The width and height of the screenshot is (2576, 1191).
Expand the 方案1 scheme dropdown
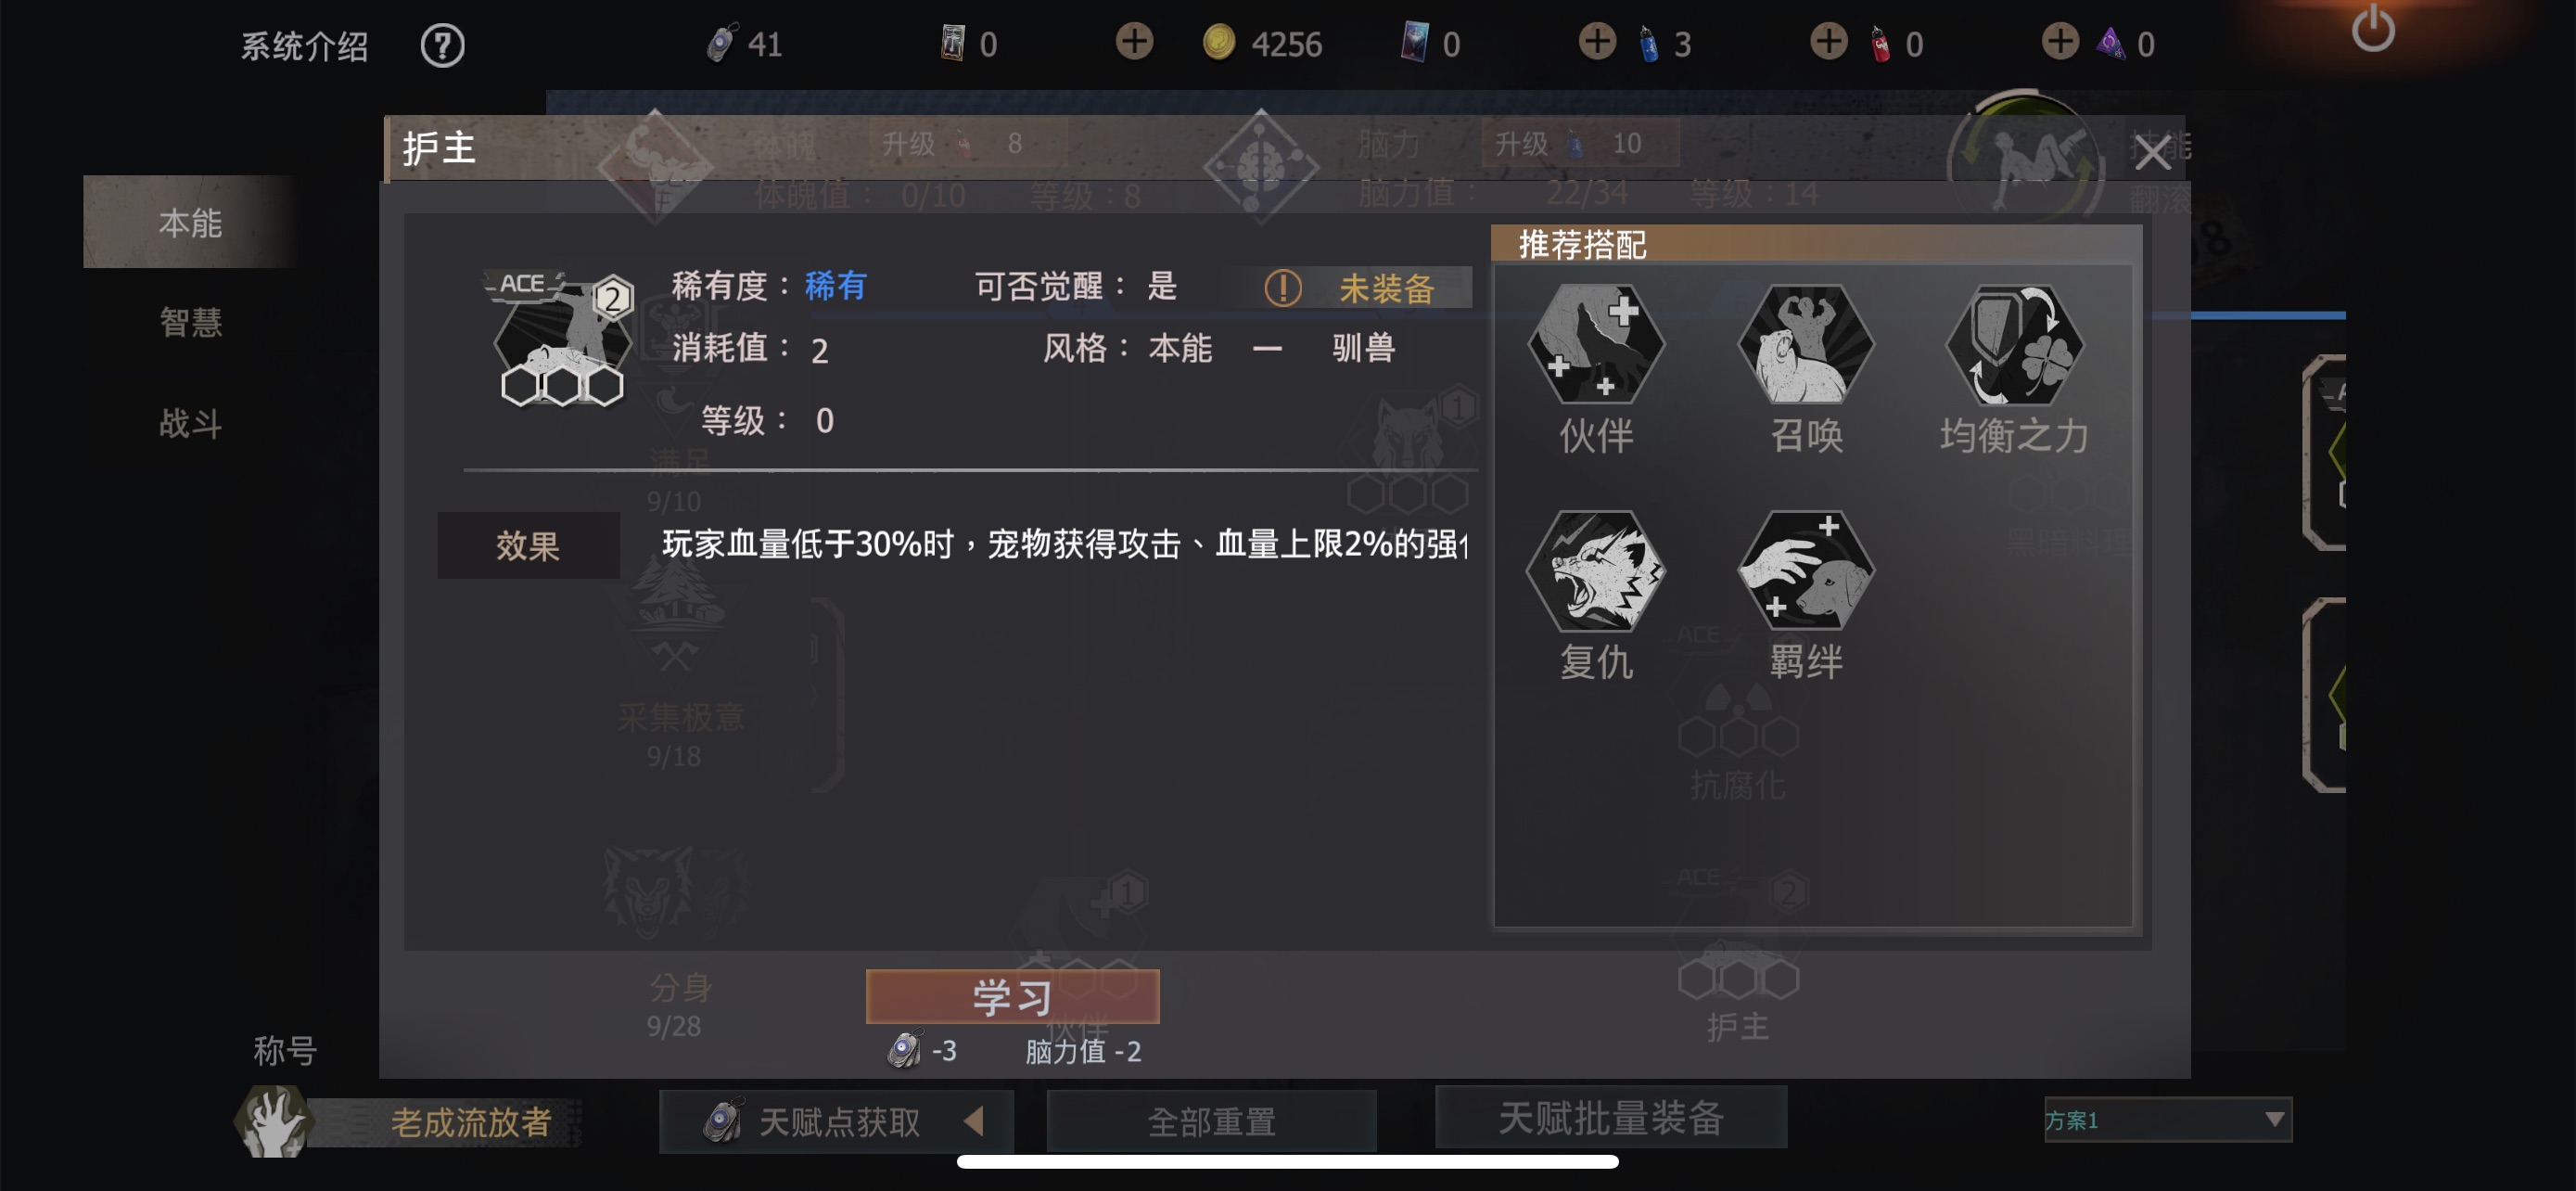click(x=2167, y=1119)
